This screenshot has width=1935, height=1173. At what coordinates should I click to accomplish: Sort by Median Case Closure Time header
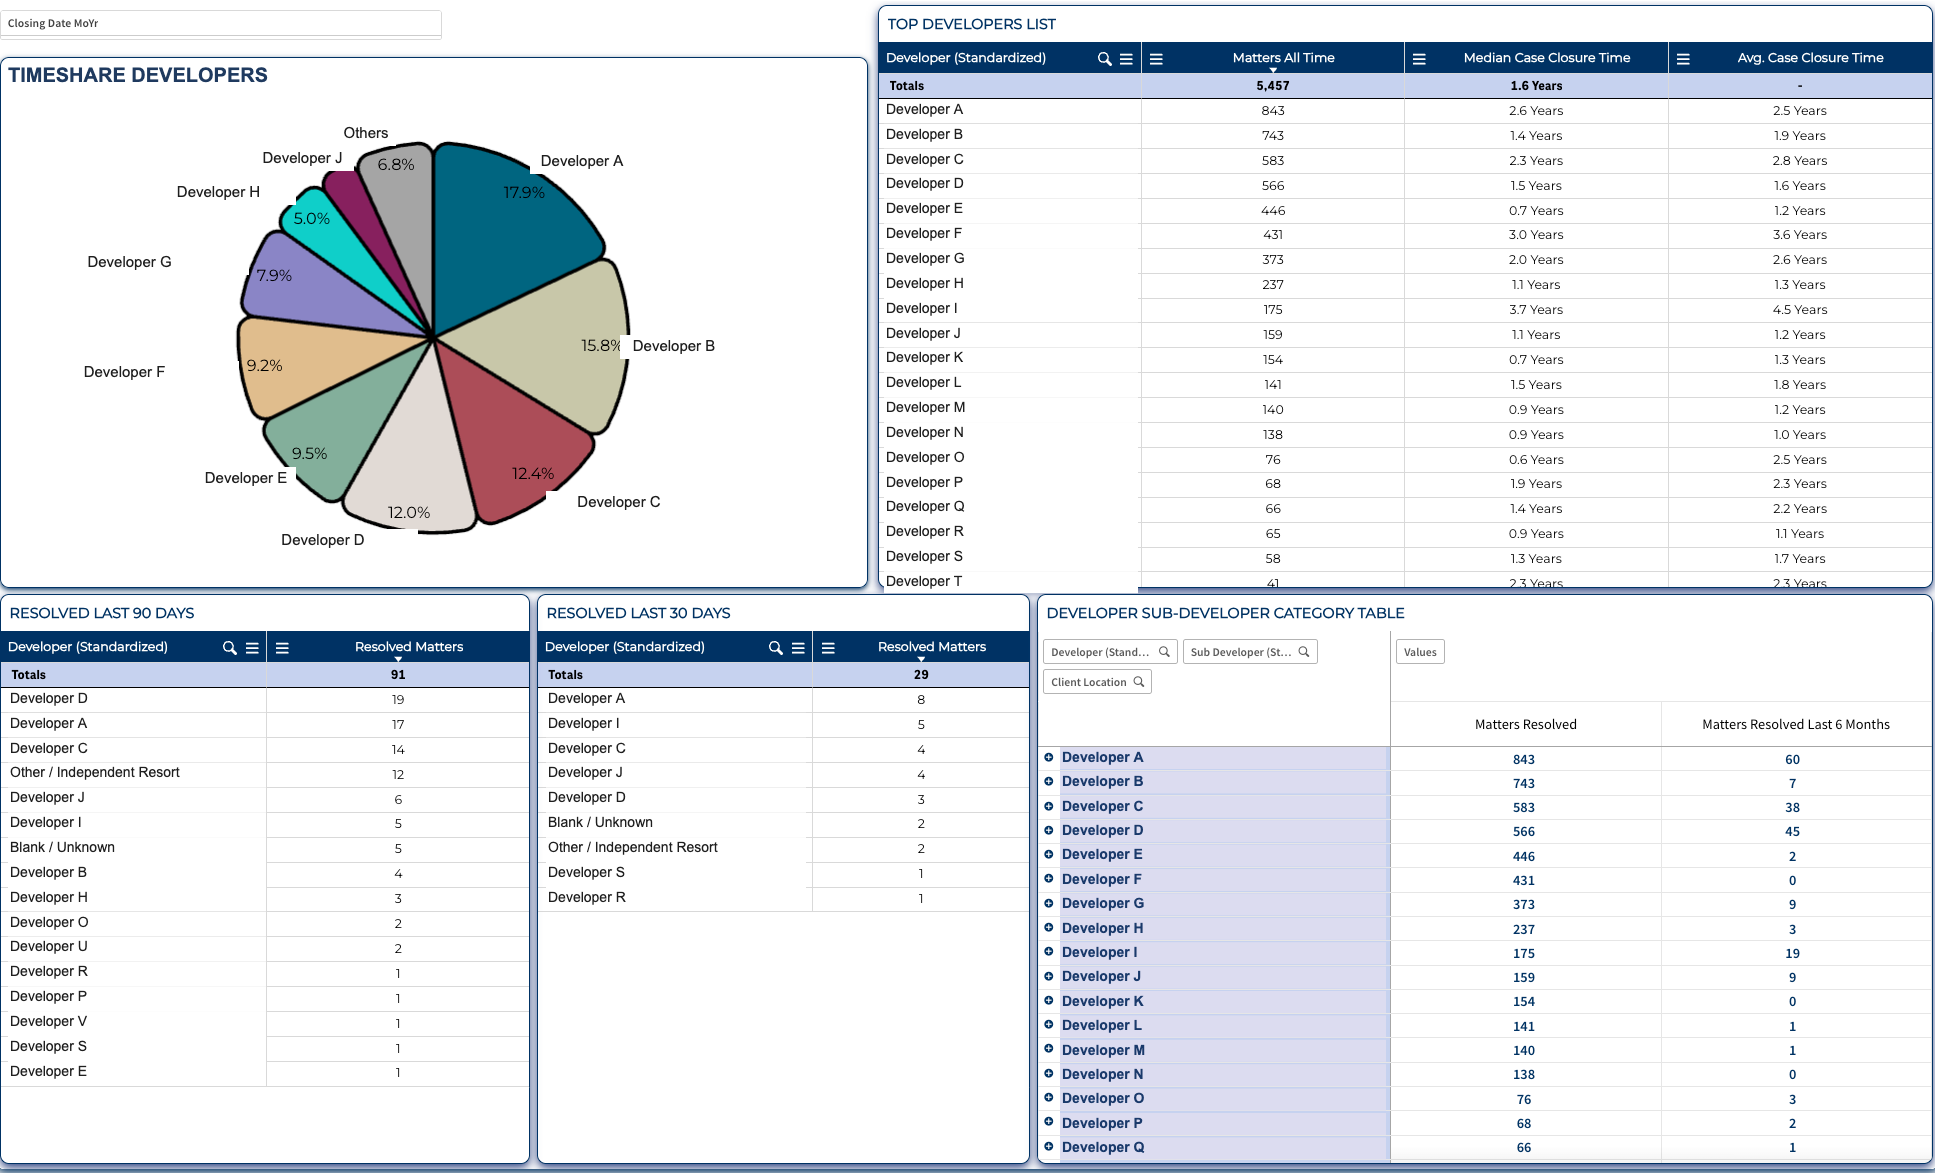1546,58
